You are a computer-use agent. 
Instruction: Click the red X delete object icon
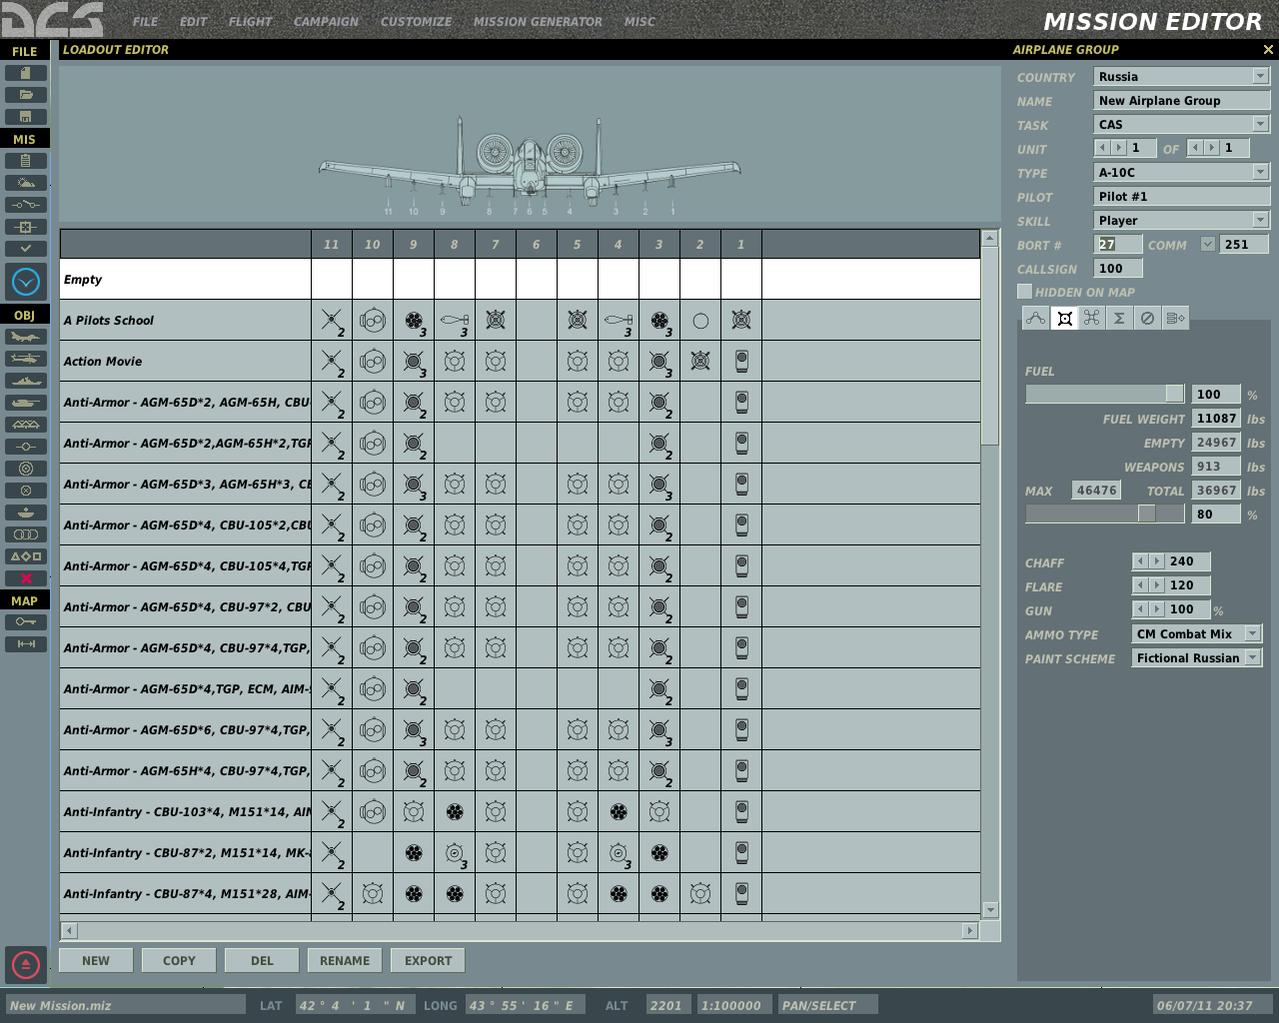point(26,579)
